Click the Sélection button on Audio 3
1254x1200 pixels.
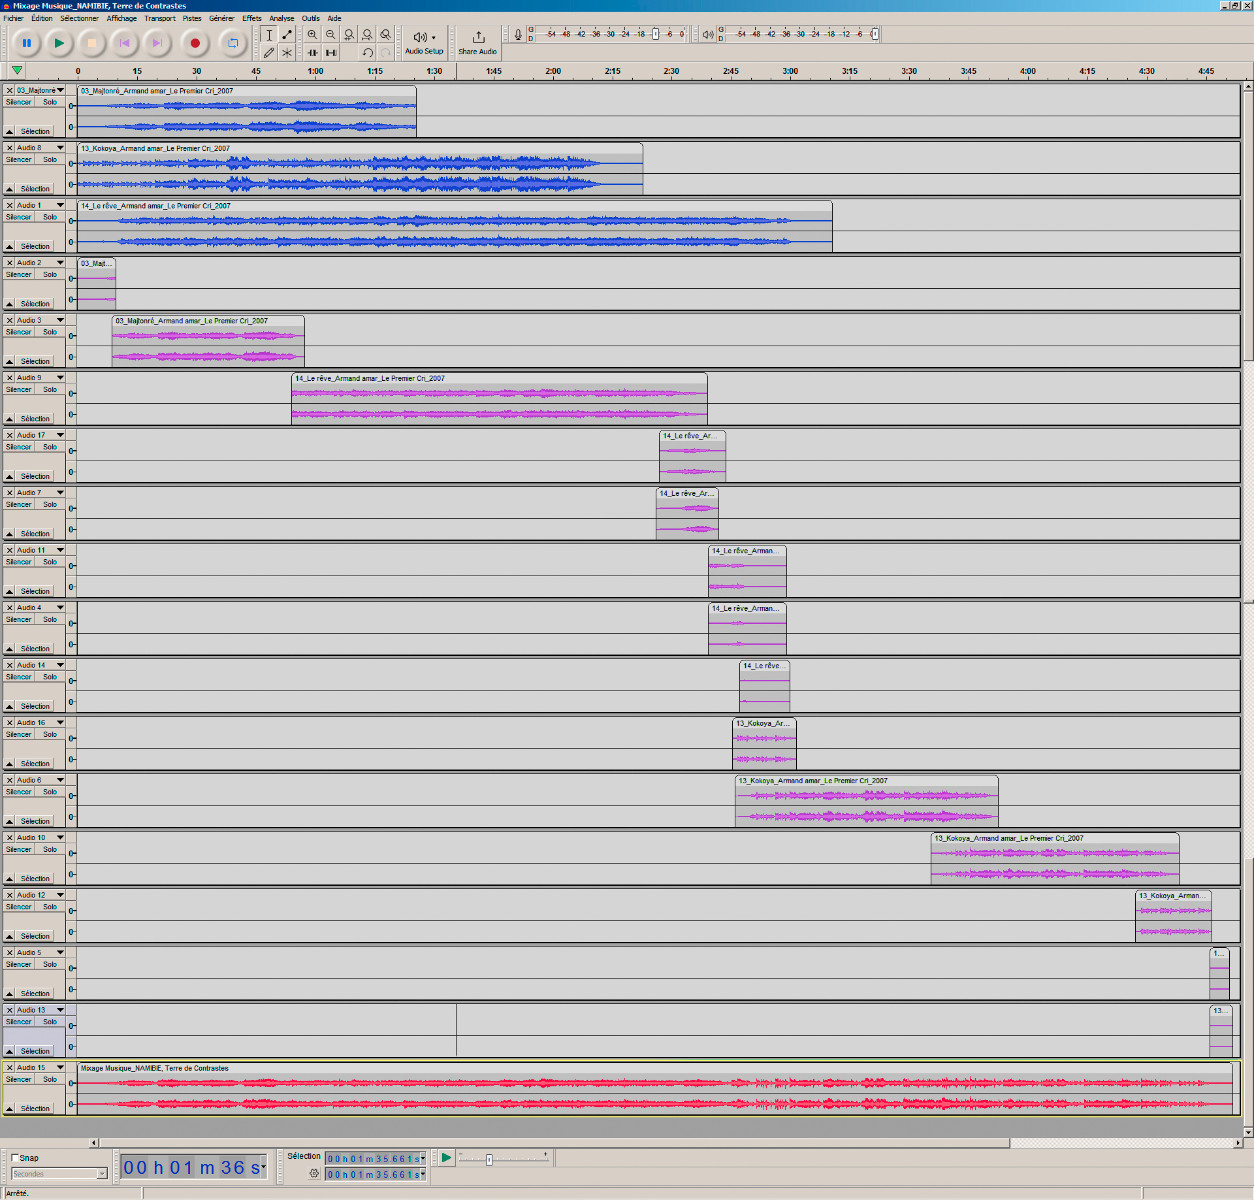point(33,361)
